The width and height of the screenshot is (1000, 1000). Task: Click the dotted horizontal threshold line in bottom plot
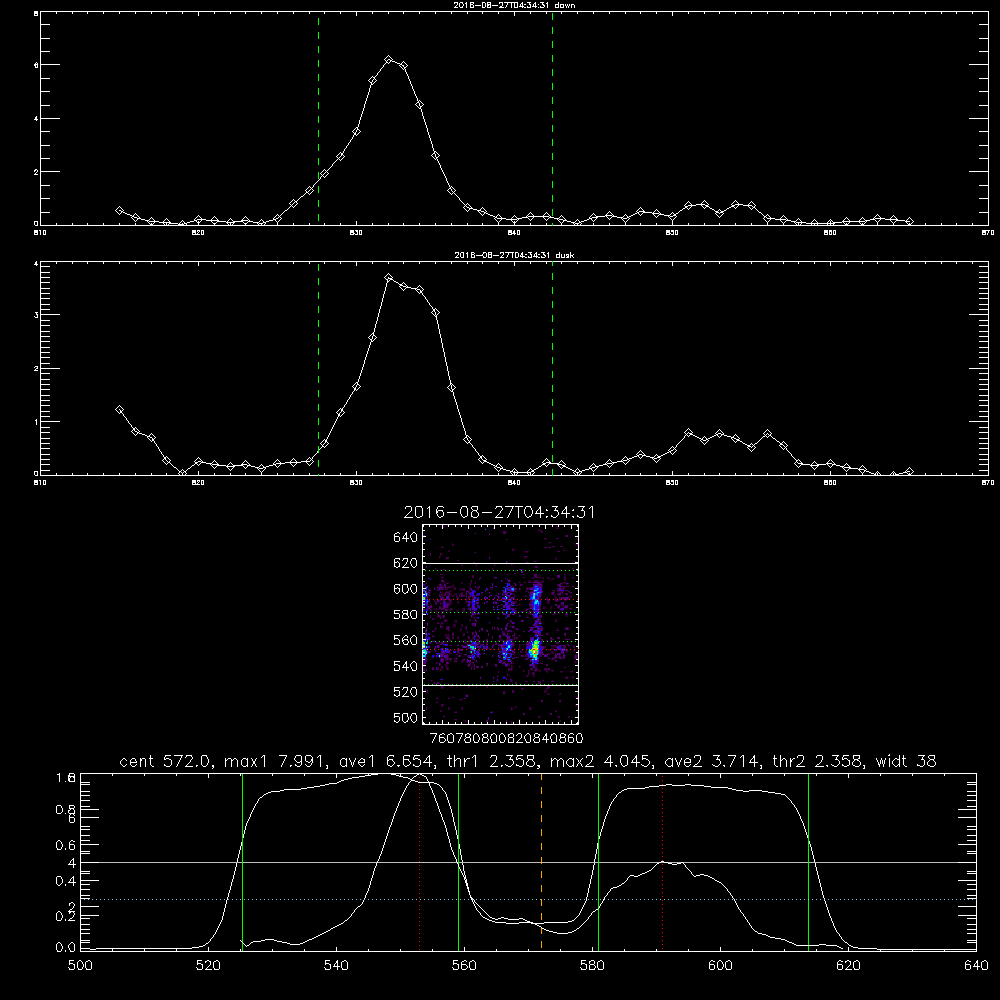(x=528, y=899)
